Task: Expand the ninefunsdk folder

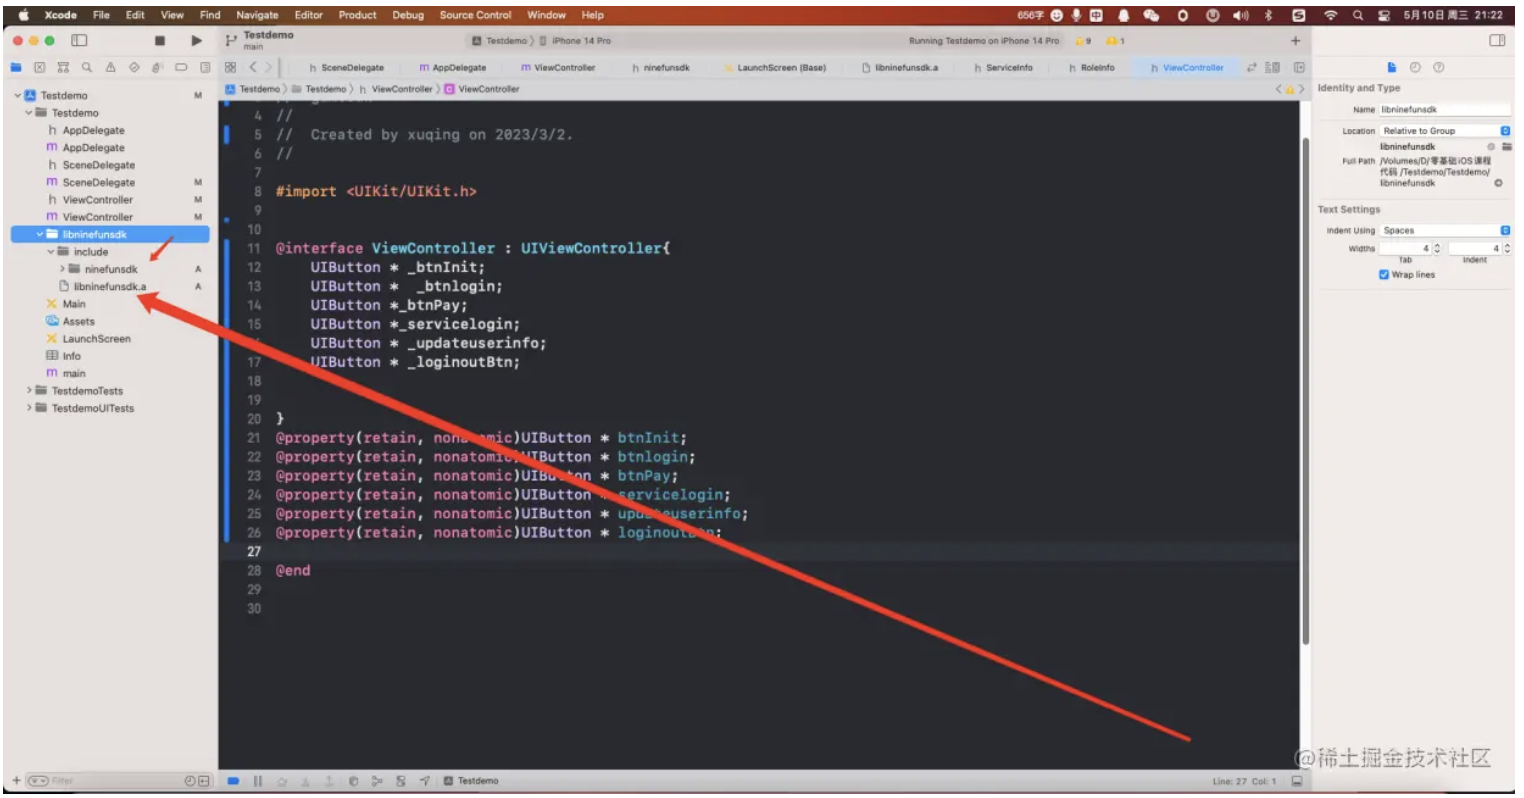Action: [x=62, y=269]
